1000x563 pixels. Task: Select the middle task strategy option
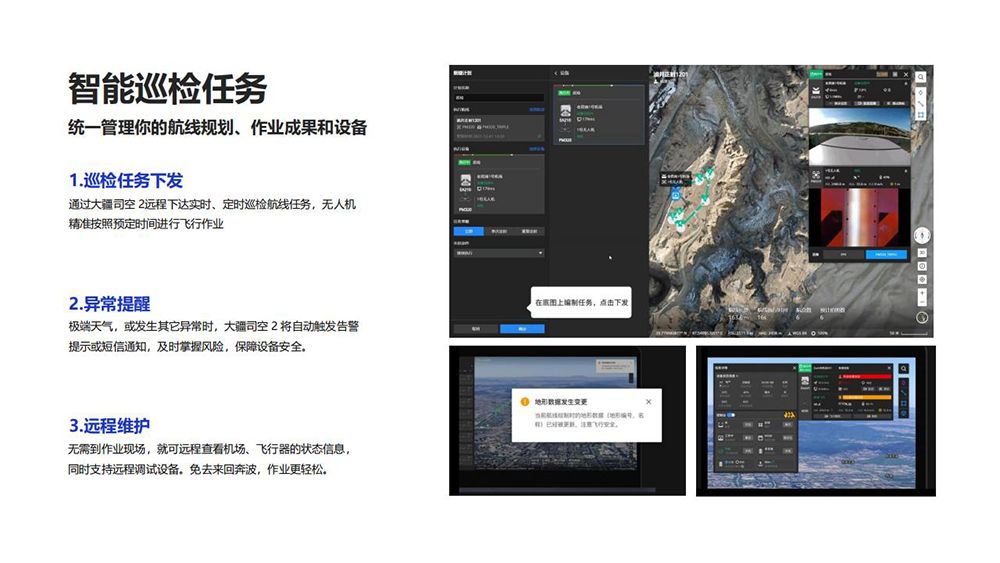coord(499,230)
